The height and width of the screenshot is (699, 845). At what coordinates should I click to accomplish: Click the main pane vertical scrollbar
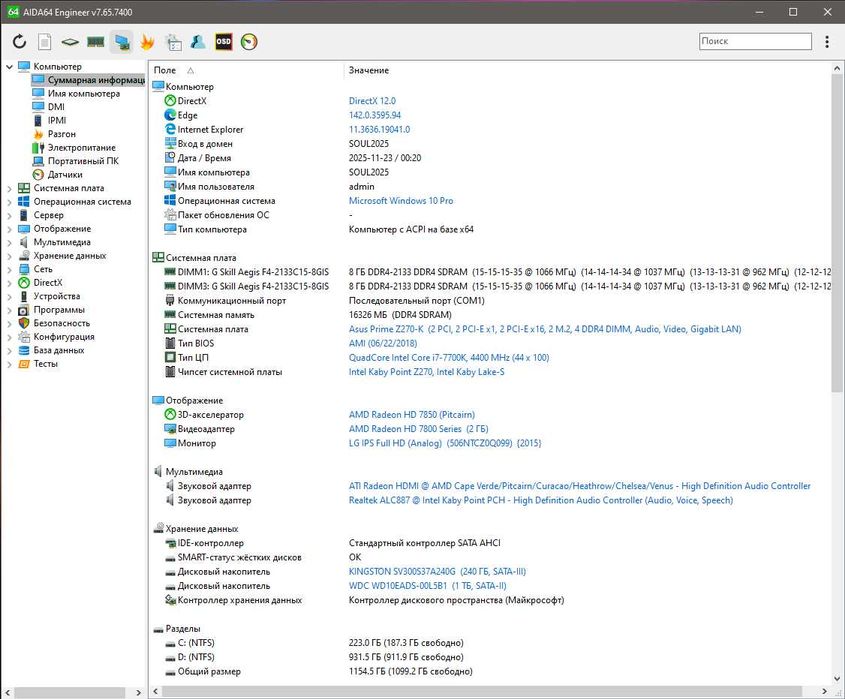[836, 232]
